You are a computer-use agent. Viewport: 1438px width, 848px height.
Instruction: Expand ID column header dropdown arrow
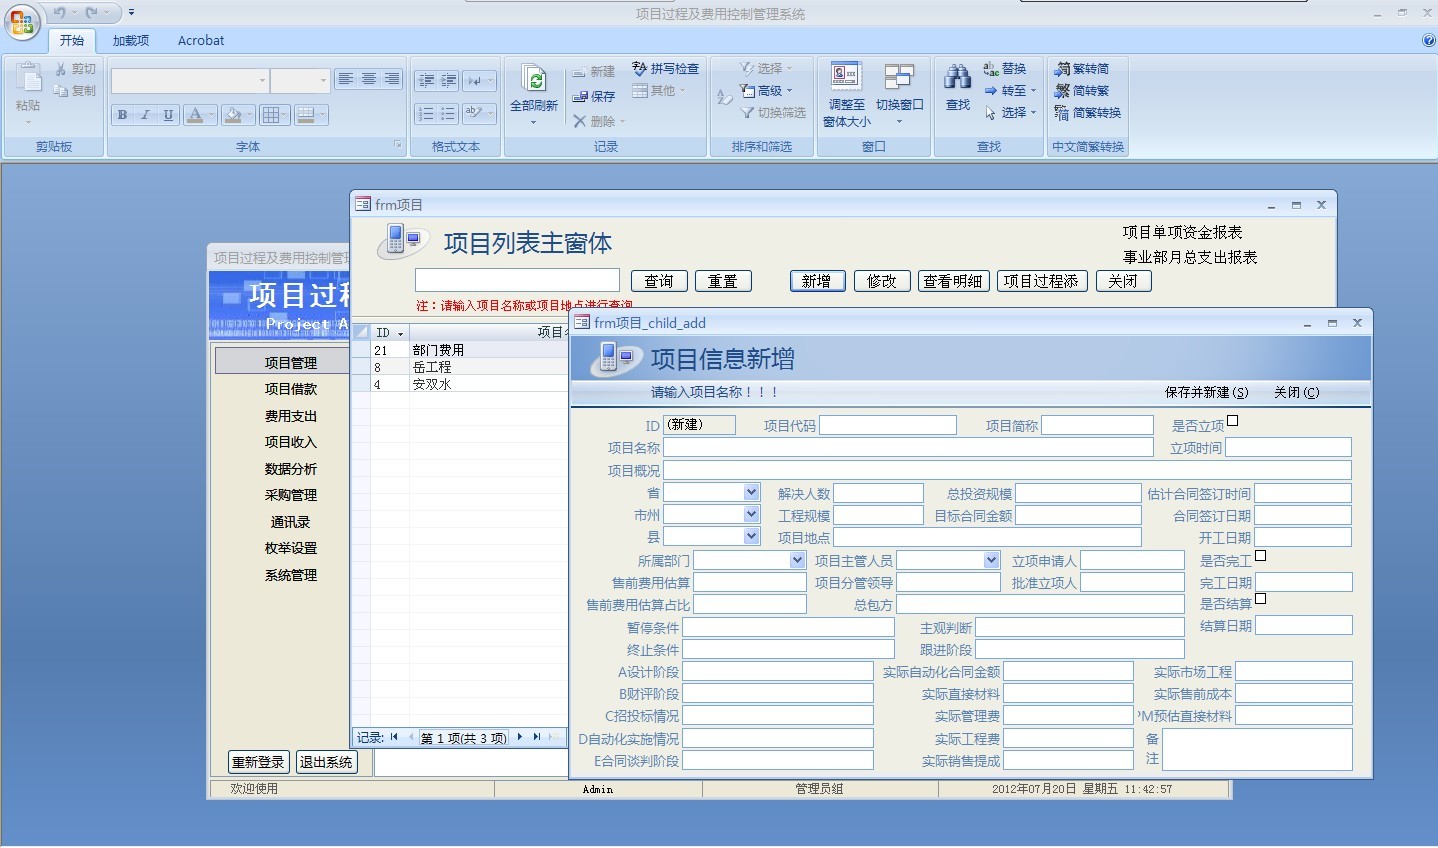pos(401,333)
